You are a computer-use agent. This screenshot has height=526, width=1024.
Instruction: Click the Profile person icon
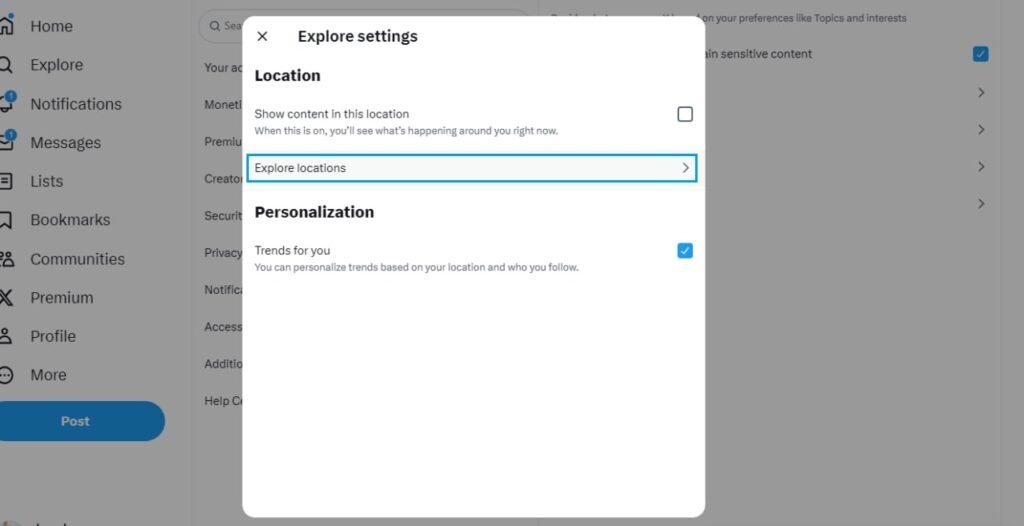[x=6, y=336]
